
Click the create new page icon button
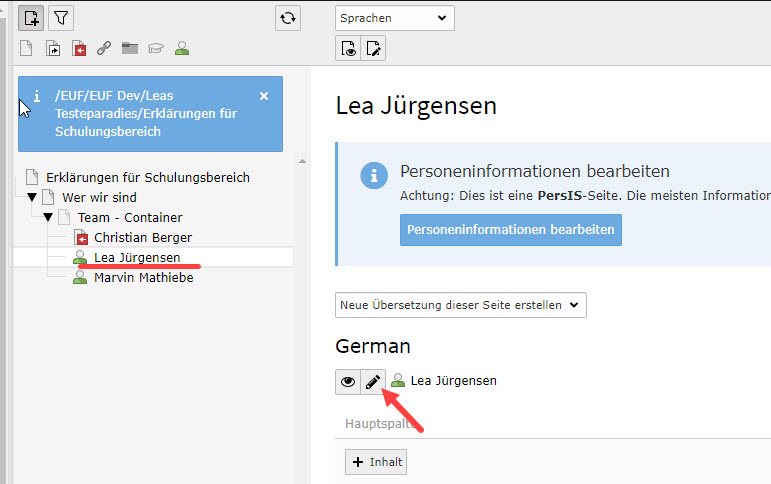tap(31, 18)
